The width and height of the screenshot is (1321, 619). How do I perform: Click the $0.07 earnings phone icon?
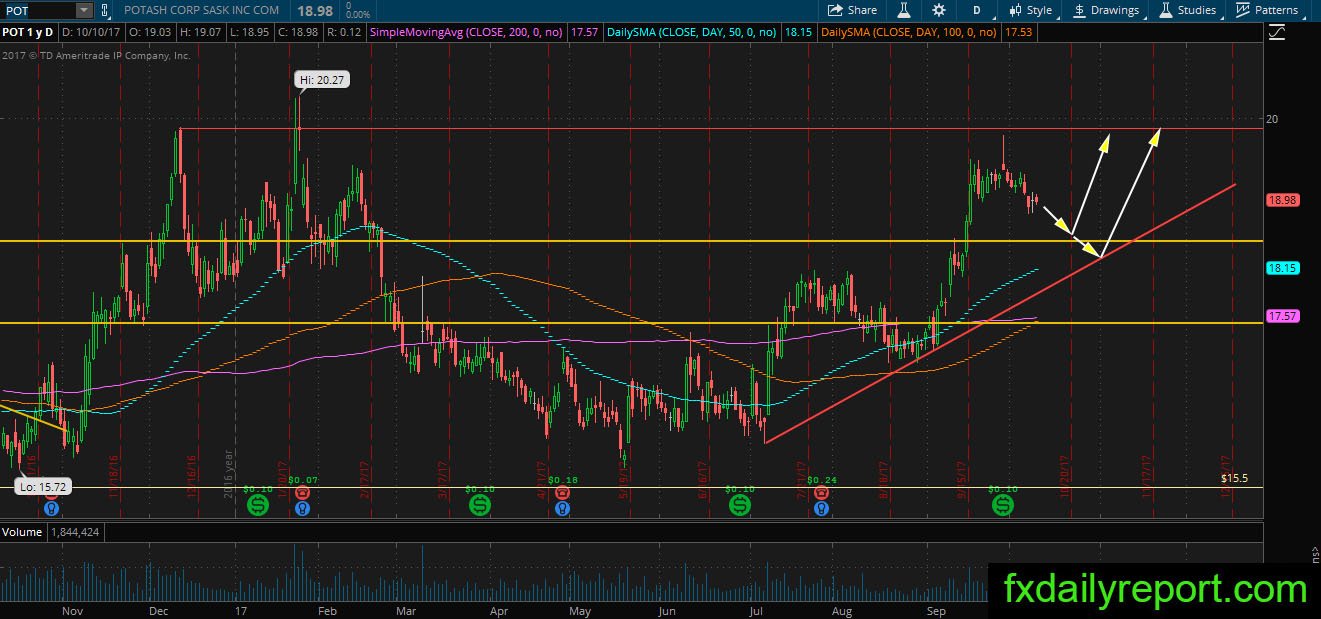click(x=303, y=492)
